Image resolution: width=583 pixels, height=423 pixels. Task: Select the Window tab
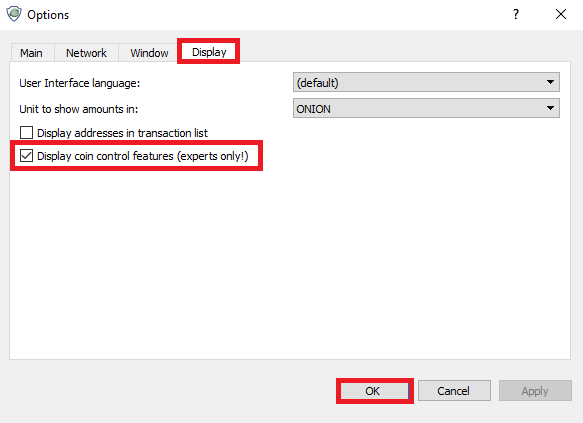(149, 53)
